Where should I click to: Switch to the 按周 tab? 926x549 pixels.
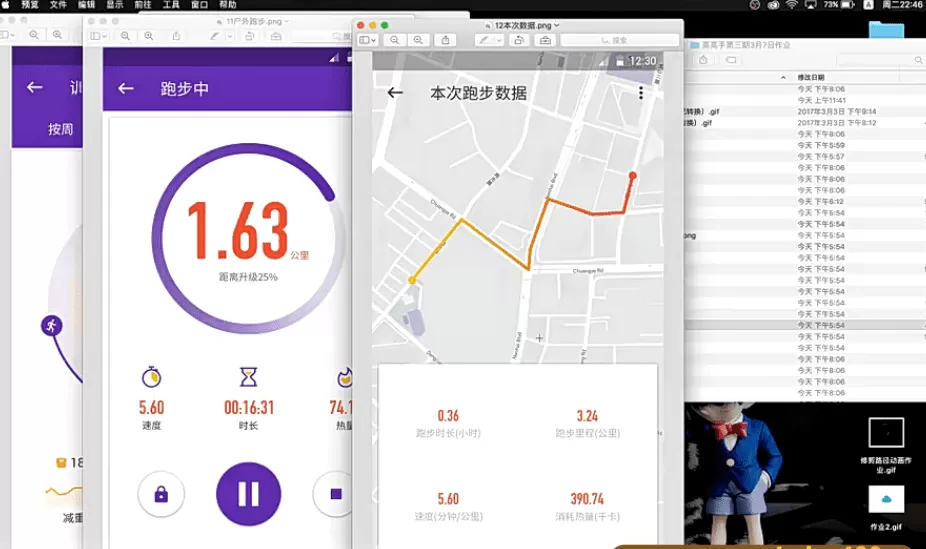pyautogui.click(x=60, y=129)
